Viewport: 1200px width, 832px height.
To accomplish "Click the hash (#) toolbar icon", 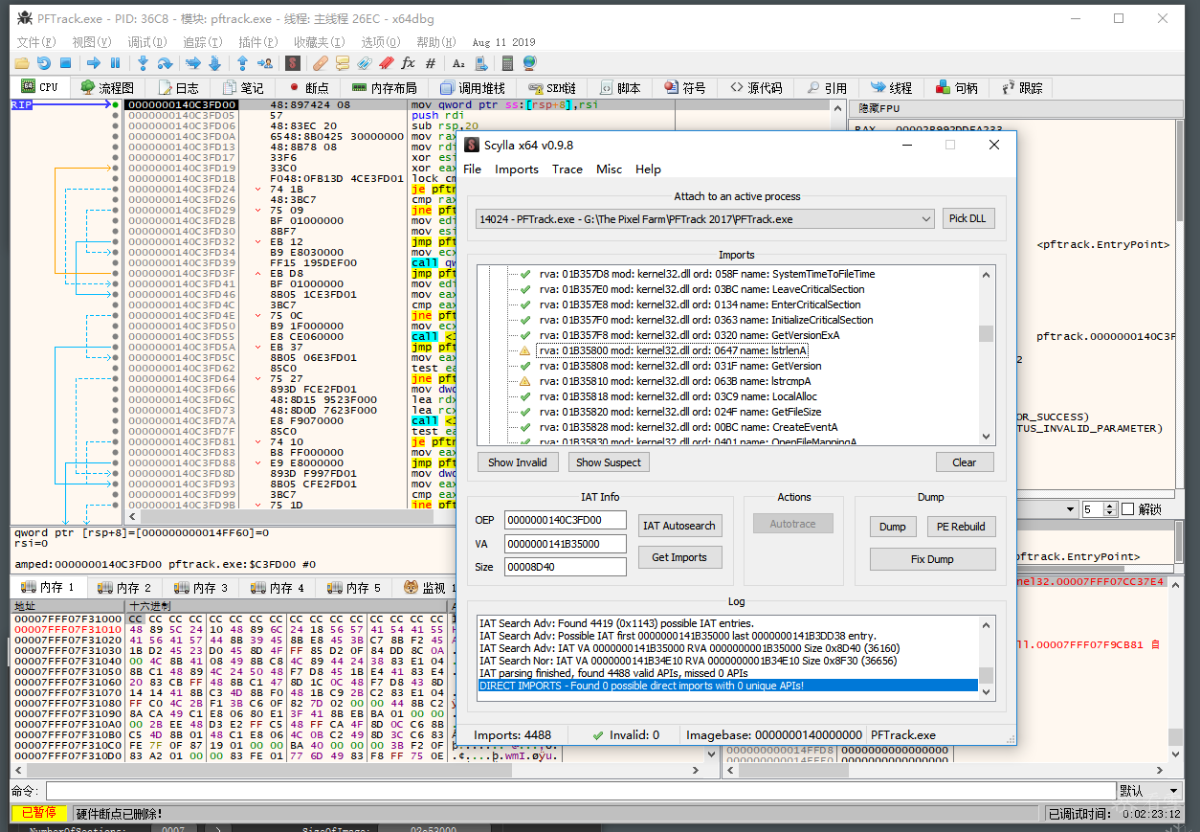I will click(x=430, y=62).
